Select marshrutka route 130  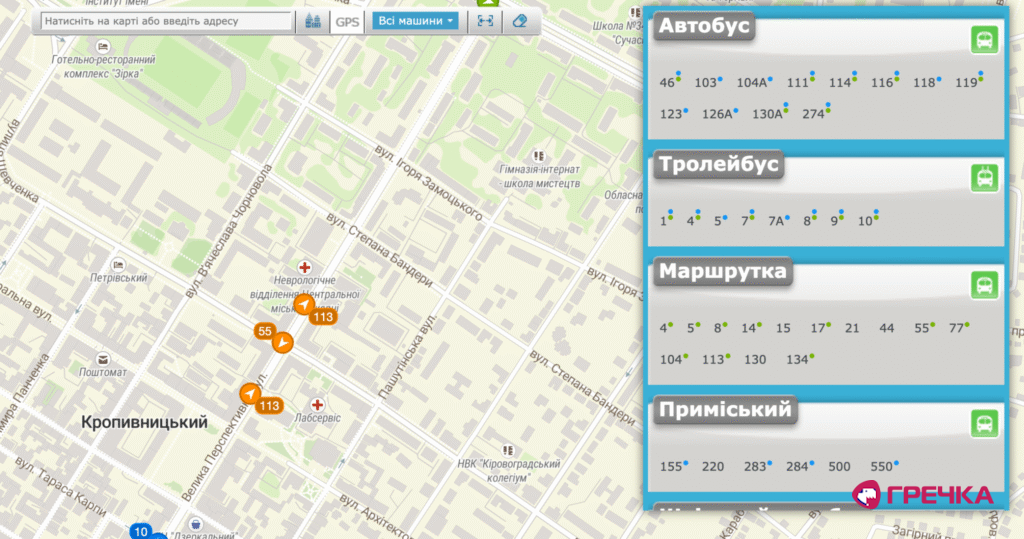click(755, 359)
